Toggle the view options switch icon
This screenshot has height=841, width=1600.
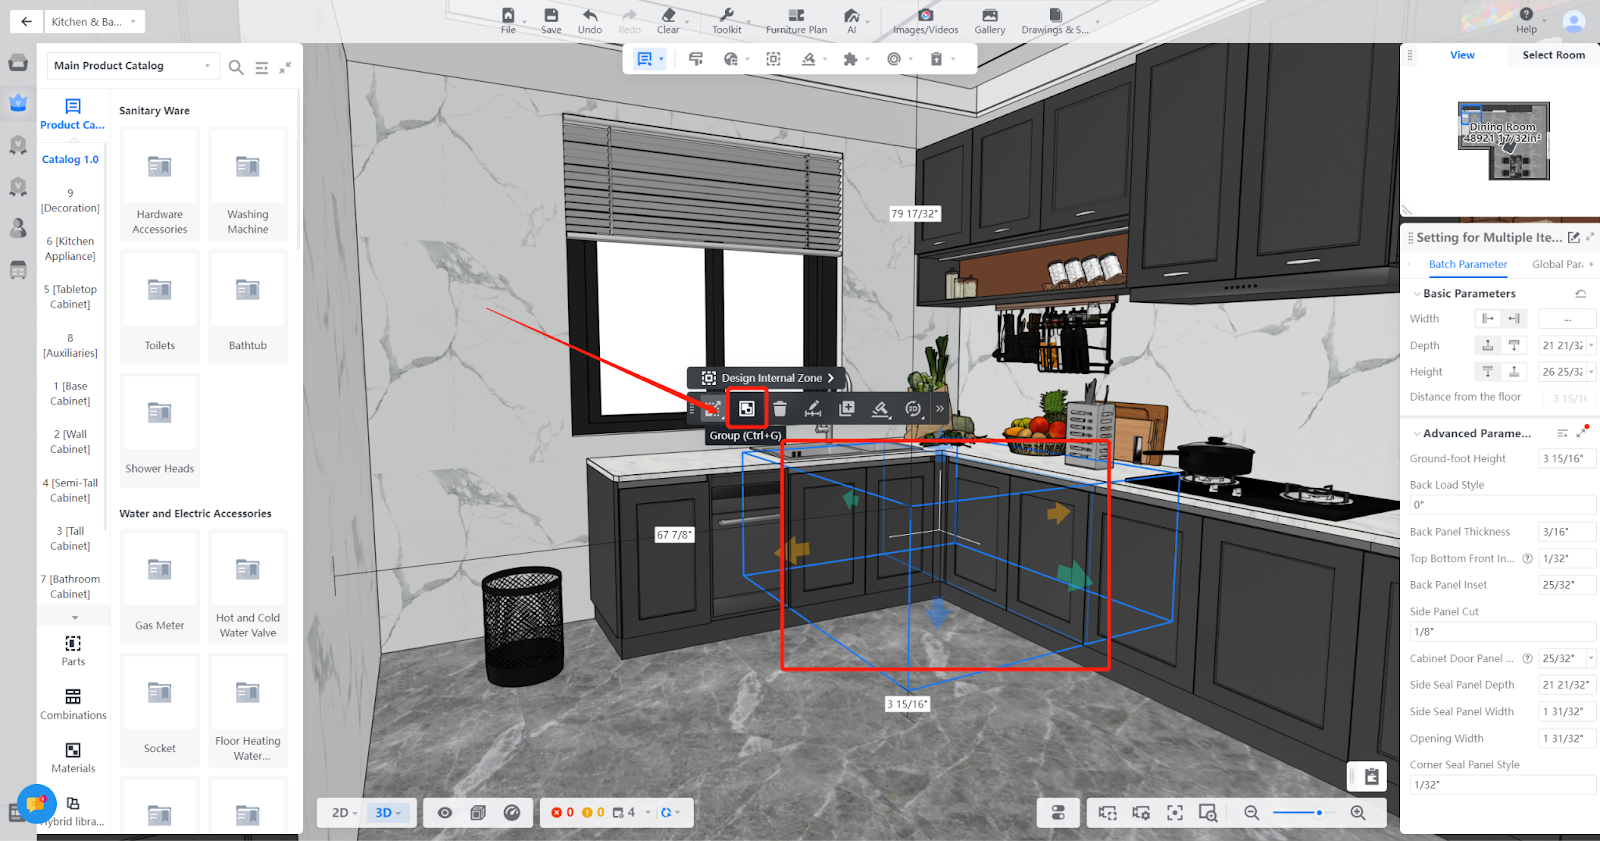click(1058, 813)
